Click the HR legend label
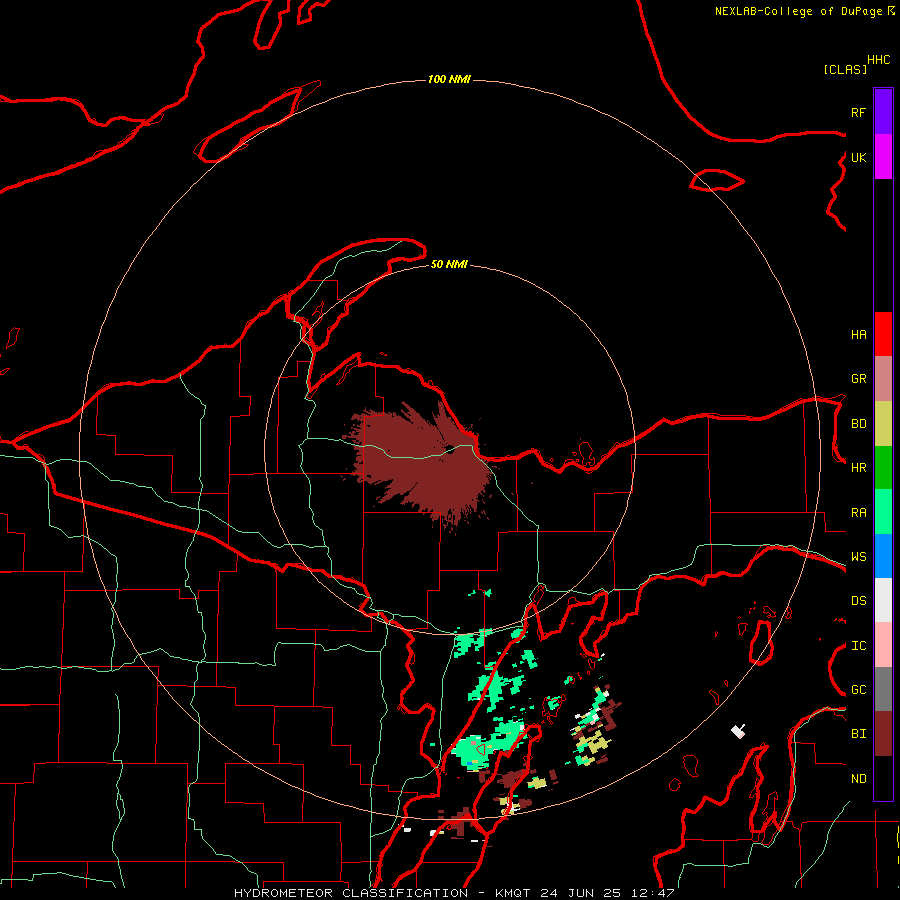The image size is (900, 900). coord(858,468)
